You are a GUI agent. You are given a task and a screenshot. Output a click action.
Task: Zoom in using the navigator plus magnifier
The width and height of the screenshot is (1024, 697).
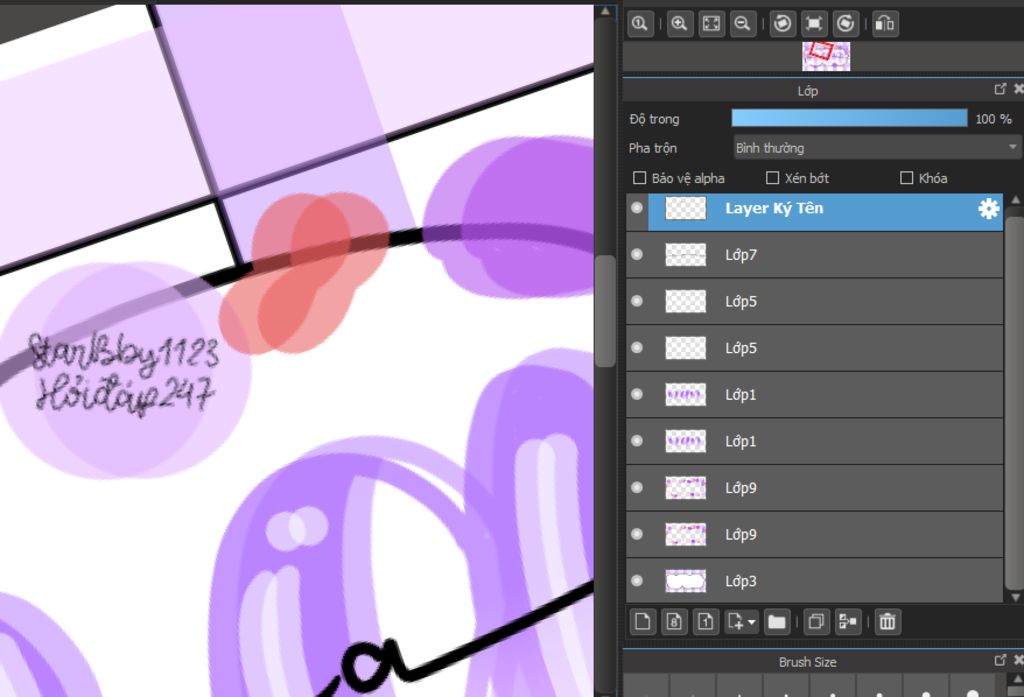(679, 24)
